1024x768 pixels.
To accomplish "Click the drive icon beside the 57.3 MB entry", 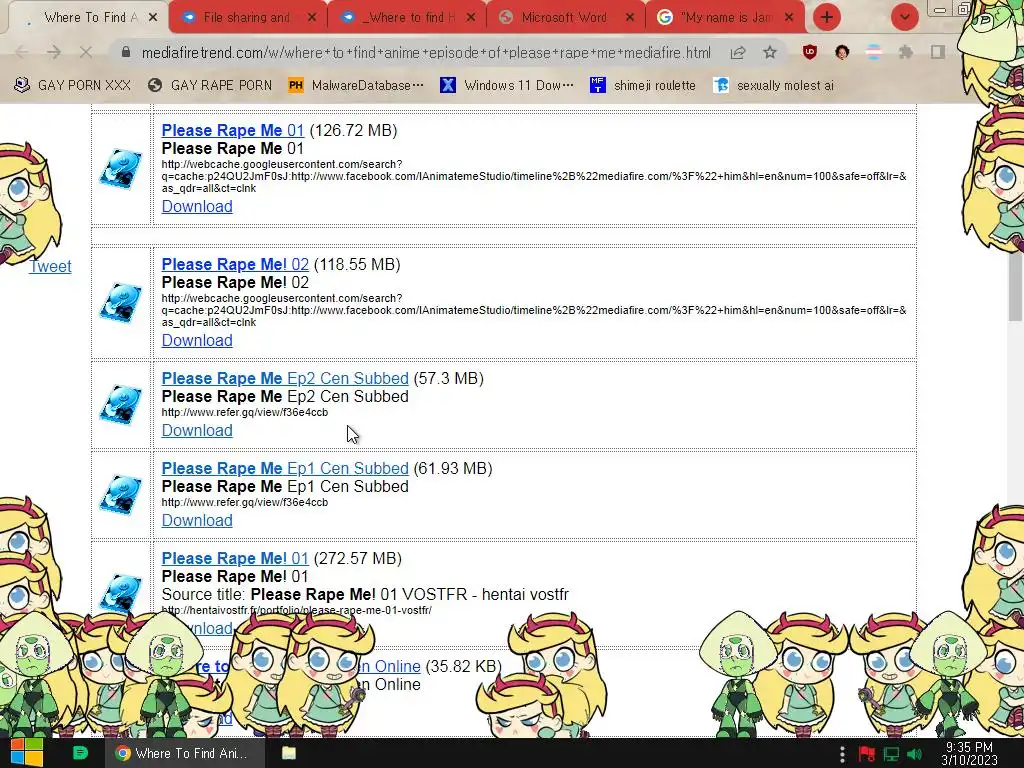I will [121, 405].
